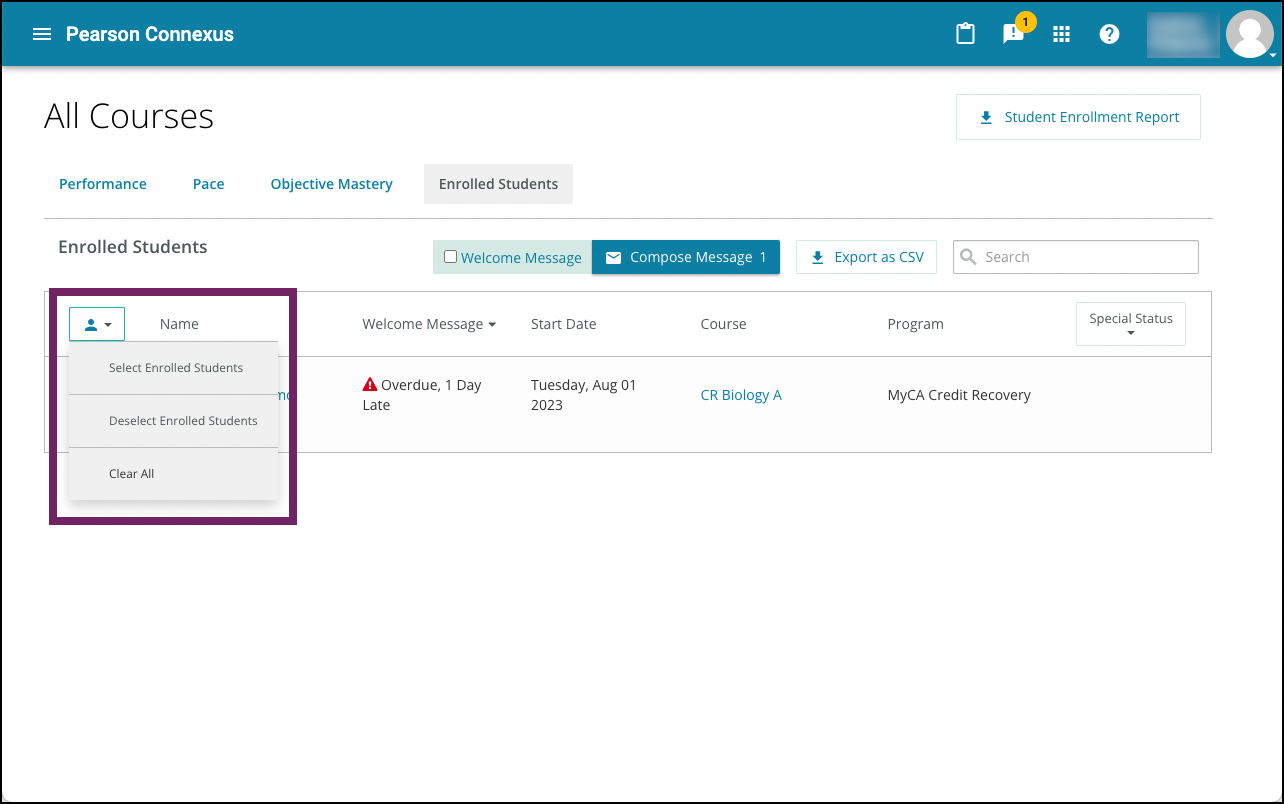Click the All Courses heading
Image resolution: width=1284 pixels, height=804 pixels.
pos(129,117)
